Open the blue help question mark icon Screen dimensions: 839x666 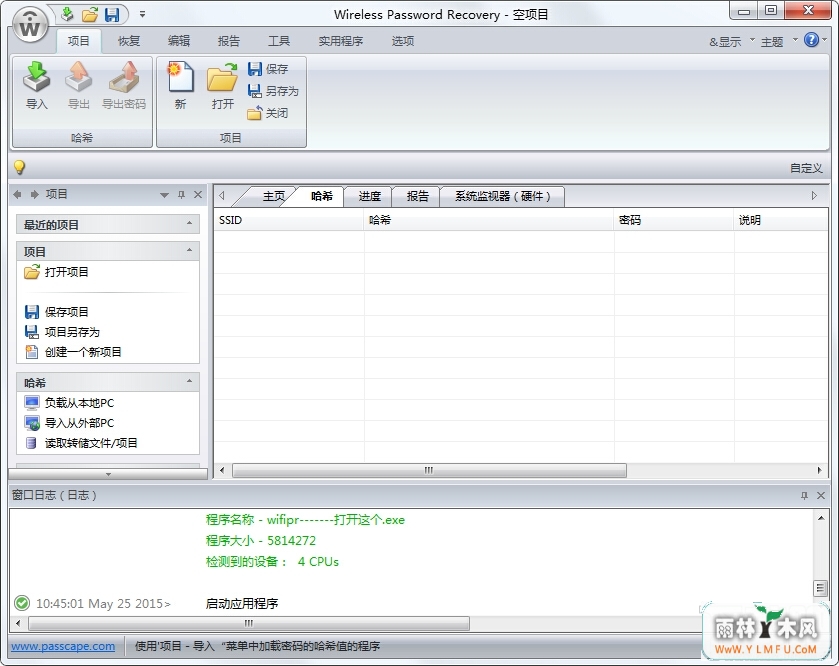point(811,40)
